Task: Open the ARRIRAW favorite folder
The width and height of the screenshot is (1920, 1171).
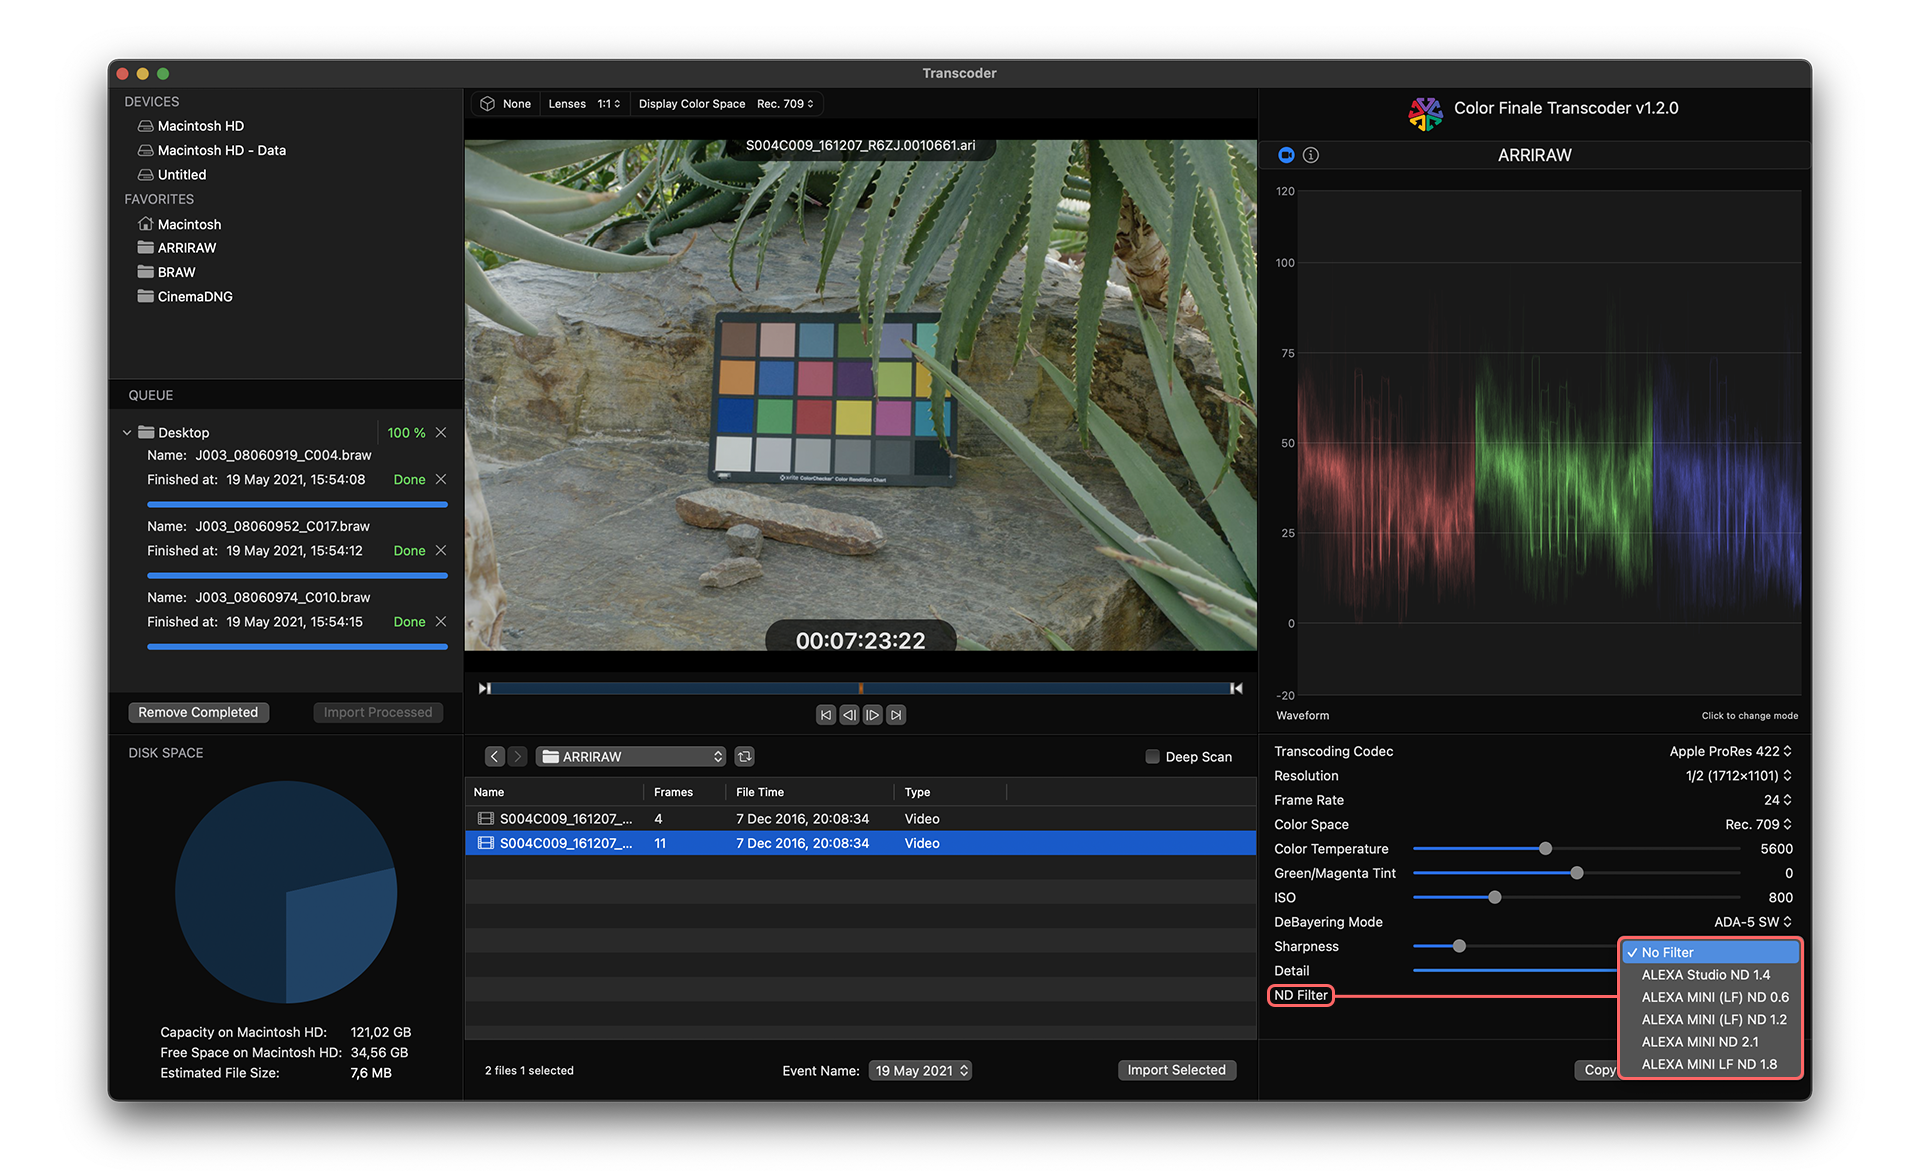Action: tap(186, 248)
